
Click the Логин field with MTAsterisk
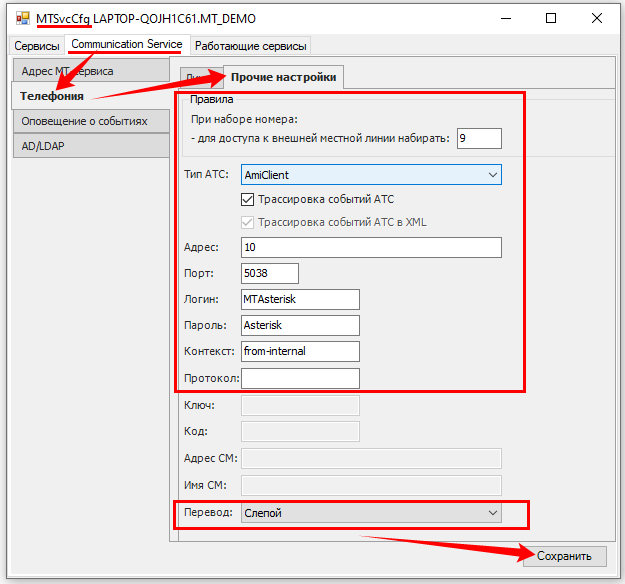[299, 299]
